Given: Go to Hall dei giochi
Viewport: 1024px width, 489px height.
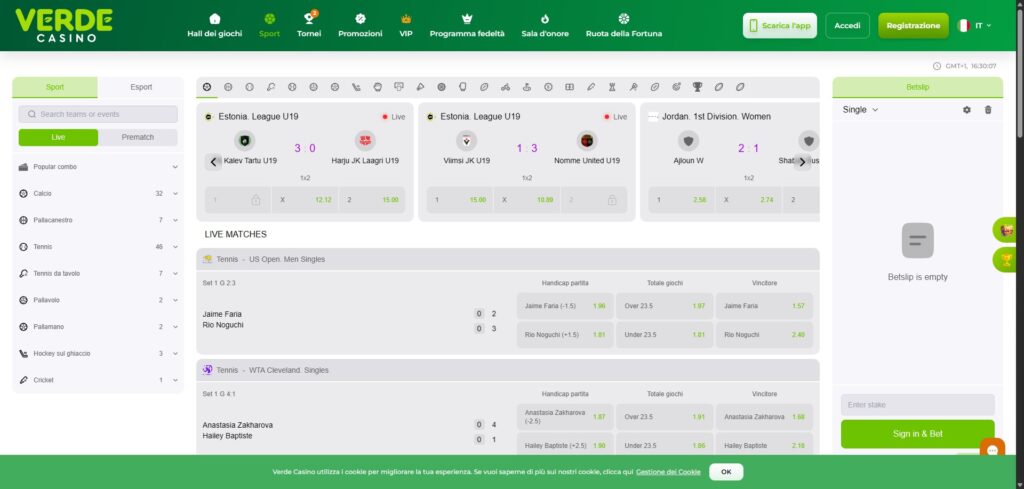Looking at the screenshot, I should (x=214, y=25).
